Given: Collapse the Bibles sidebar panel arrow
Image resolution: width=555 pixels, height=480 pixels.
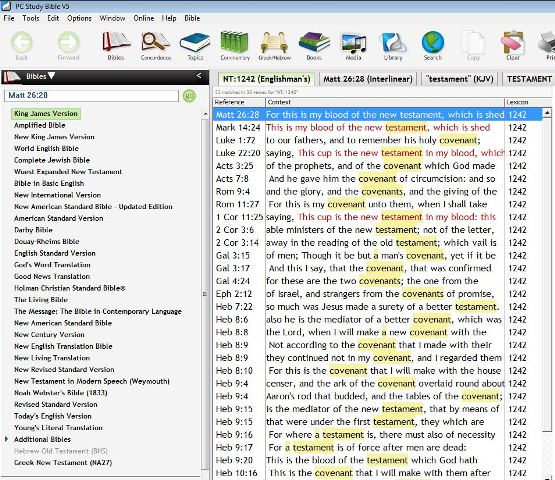Looking at the screenshot, I should coord(199,75).
